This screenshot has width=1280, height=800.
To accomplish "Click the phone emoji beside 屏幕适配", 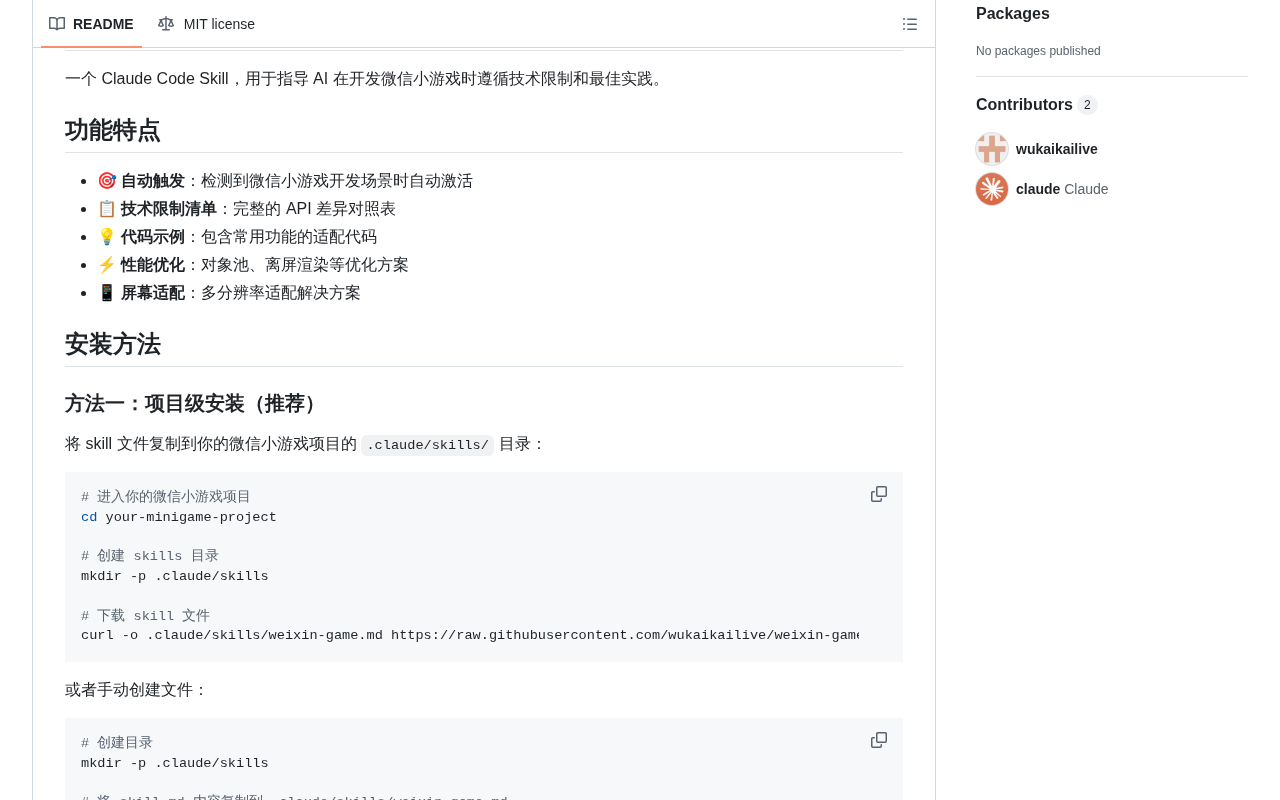I will (107, 293).
